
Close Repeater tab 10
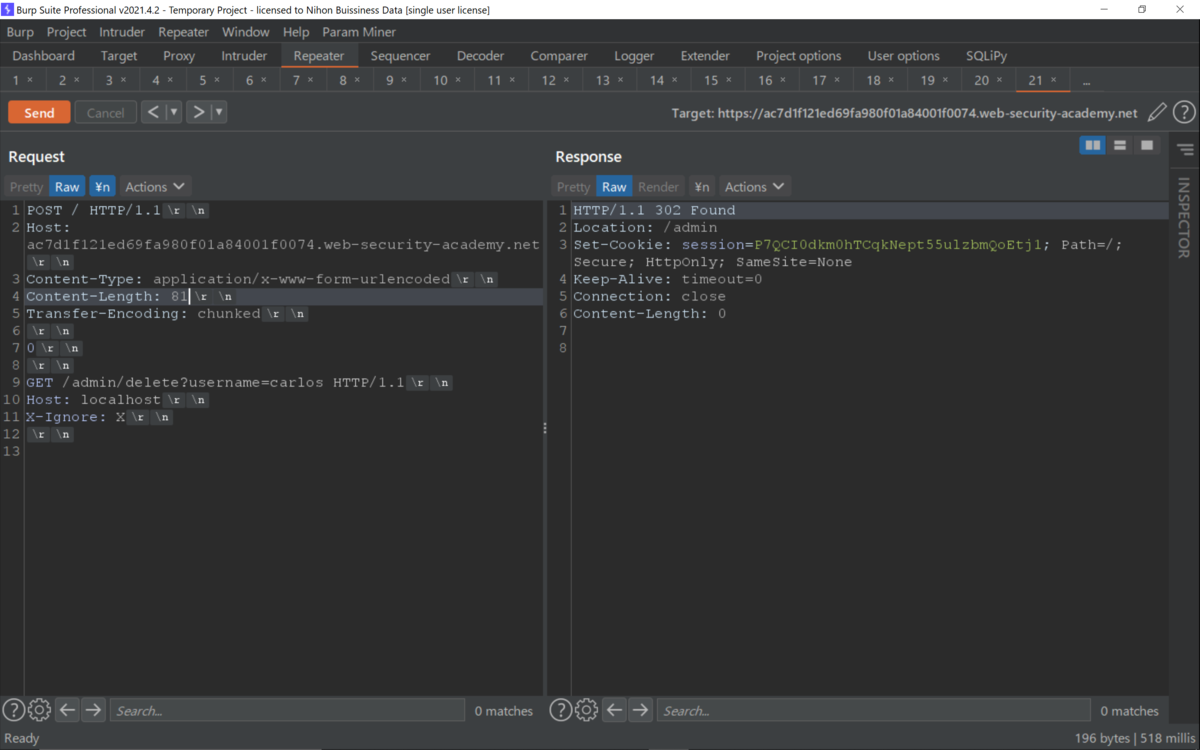[x=459, y=80]
